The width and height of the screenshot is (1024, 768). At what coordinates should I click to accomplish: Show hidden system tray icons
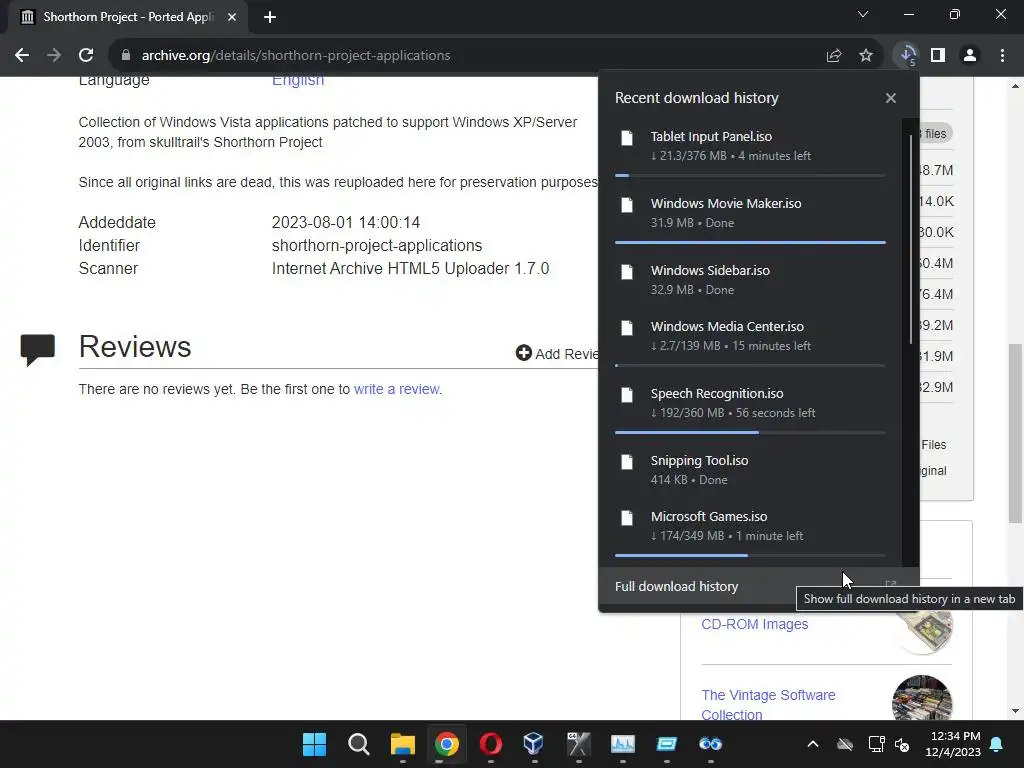[812, 744]
